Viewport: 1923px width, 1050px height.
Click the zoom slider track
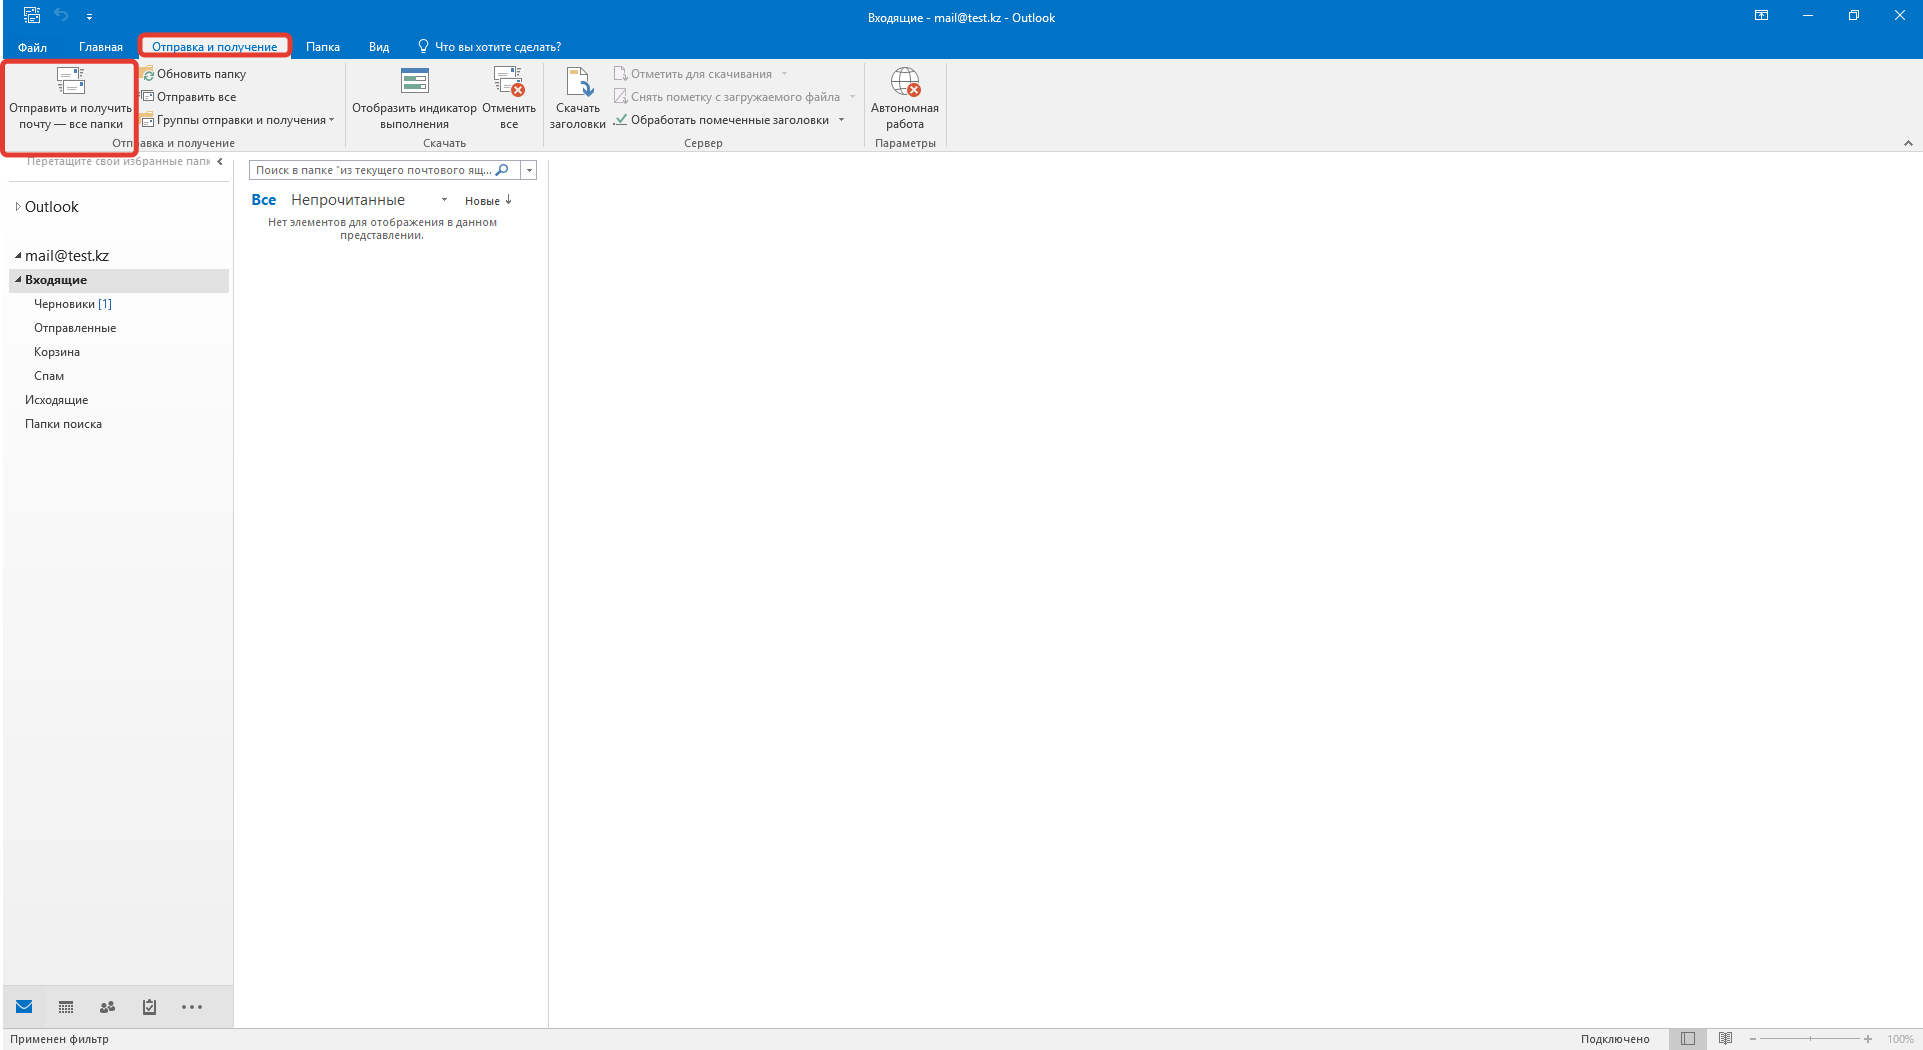tap(1810, 1039)
